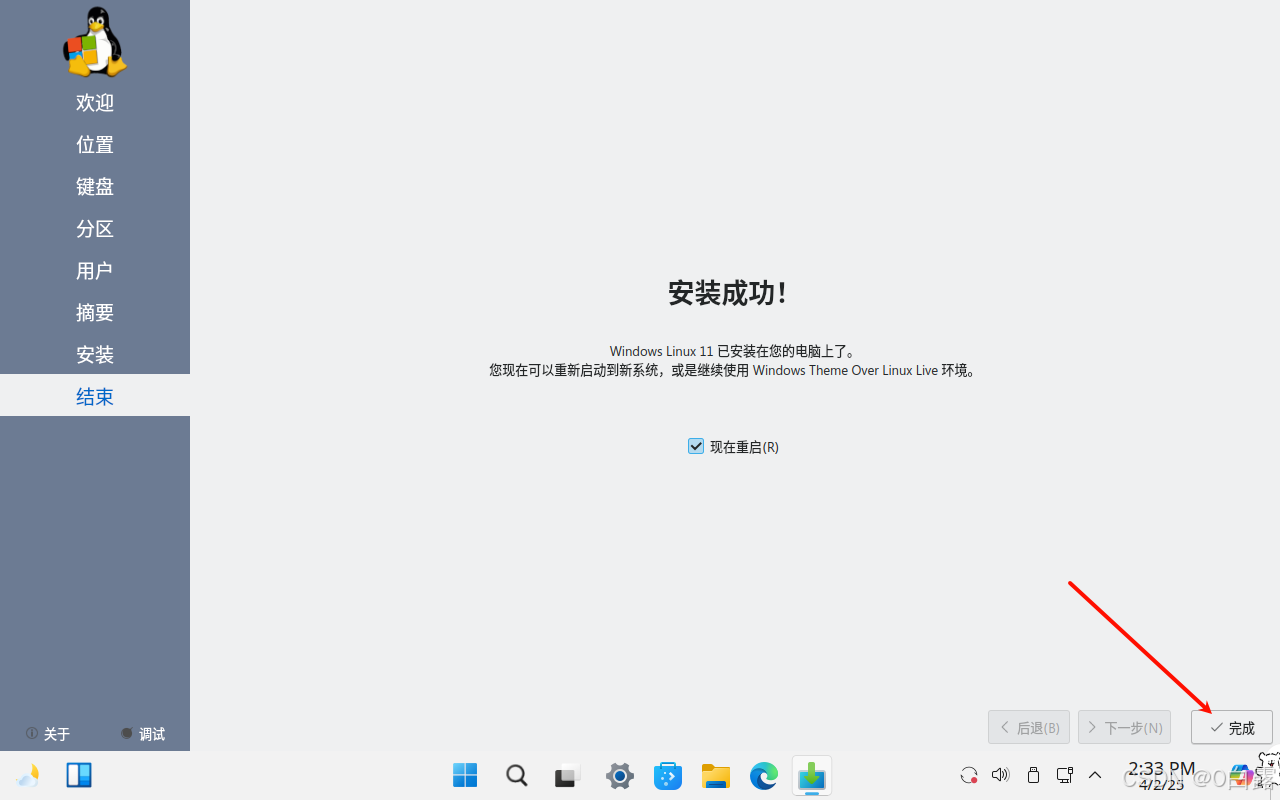Screen dimensions: 1280x800
Task: Select the 位置 step in sidebar
Action: (95, 145)
